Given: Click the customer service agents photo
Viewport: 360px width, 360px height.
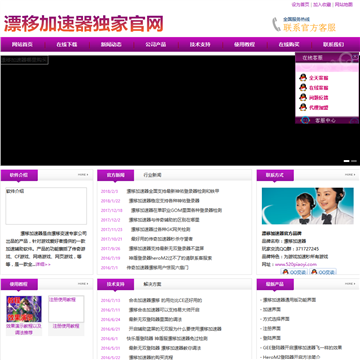Looking at the screenshot, I should pyautogui.click(x=308, y=206).
